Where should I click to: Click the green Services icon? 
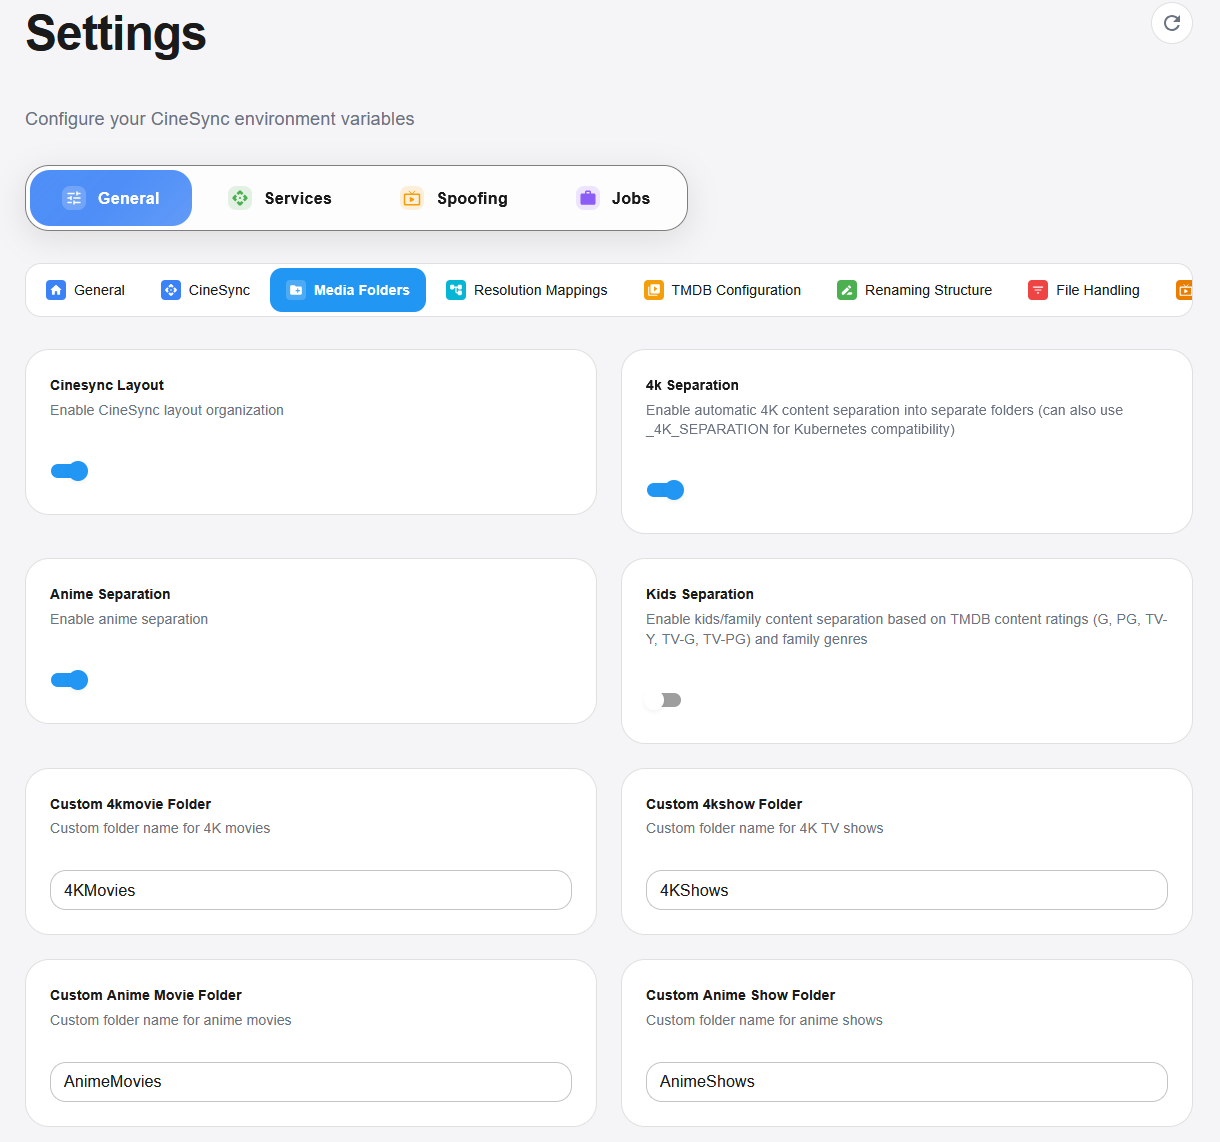[240, 198]
